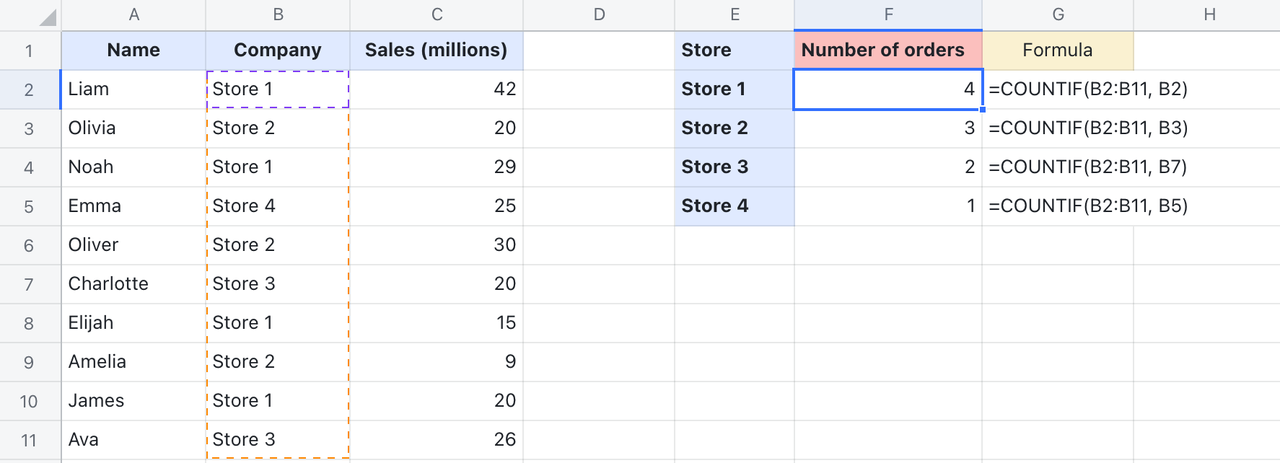Image resolution: width=1280 pixels, height=463 pixels.
Task: Select the cell containing "Charlotte"
Action: 133,284
